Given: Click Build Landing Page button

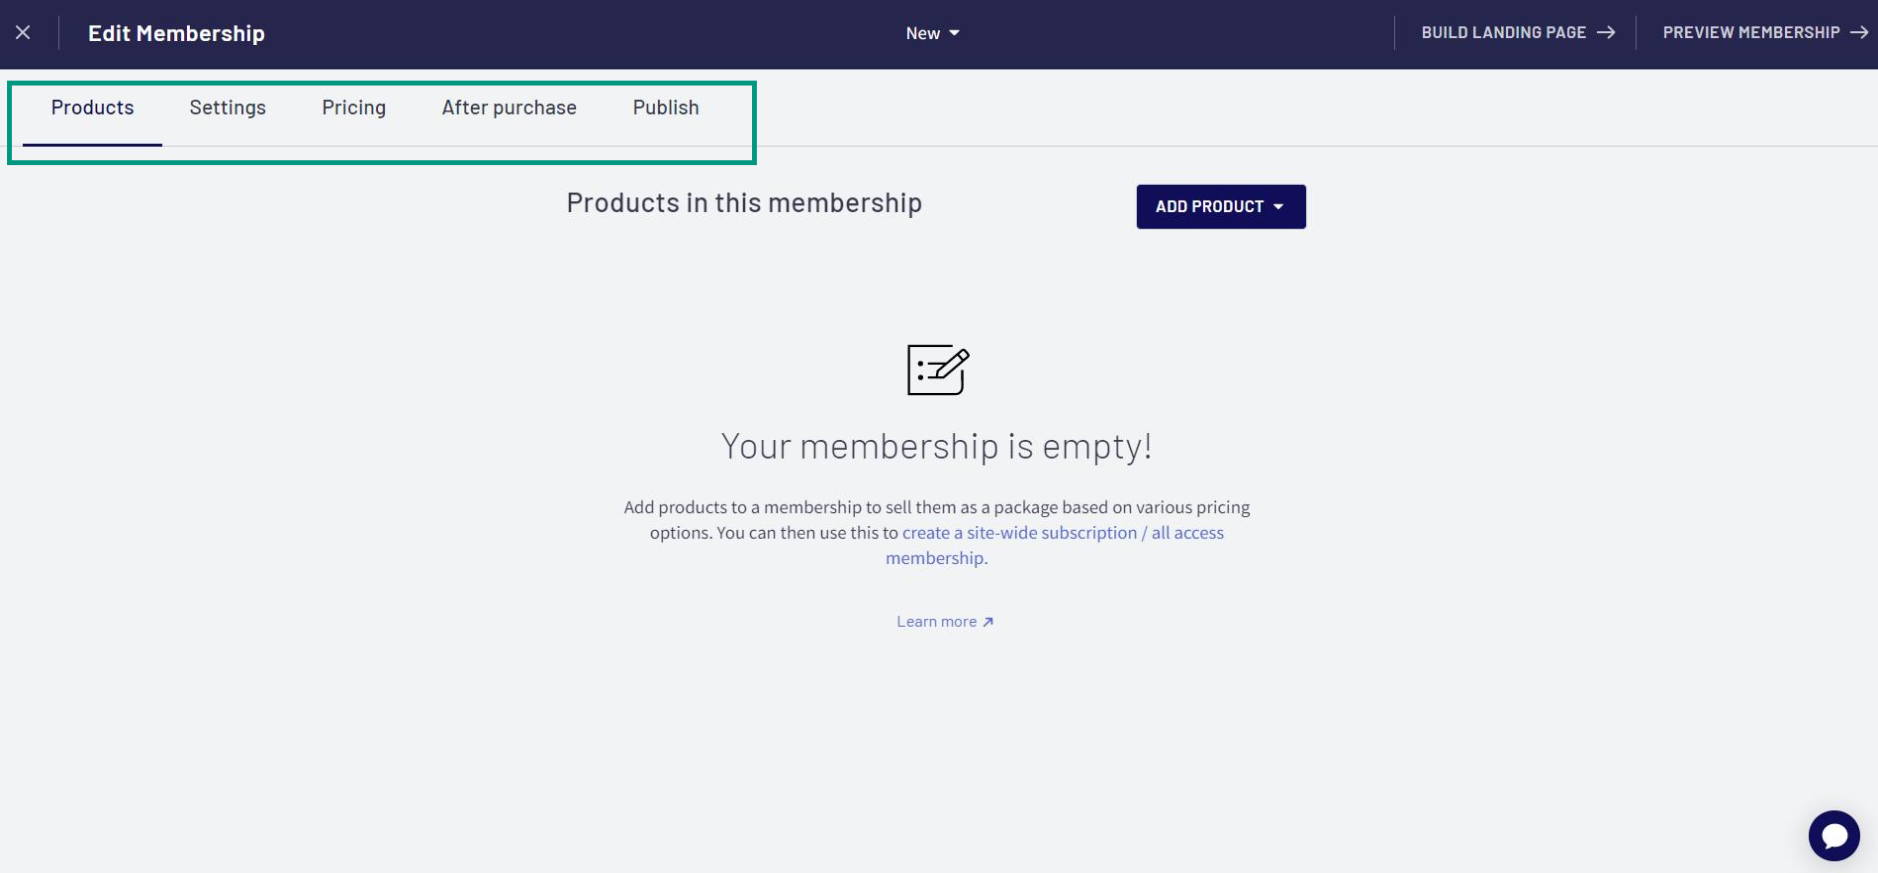Looking at the screenshot, I should [1518, 33].
